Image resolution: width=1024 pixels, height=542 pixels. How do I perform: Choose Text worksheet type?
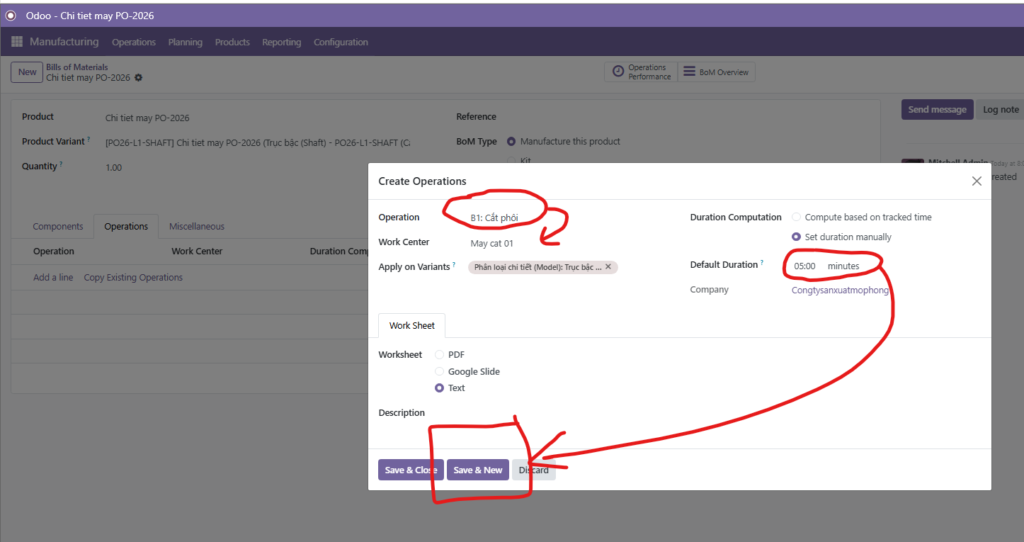[440, 388]
